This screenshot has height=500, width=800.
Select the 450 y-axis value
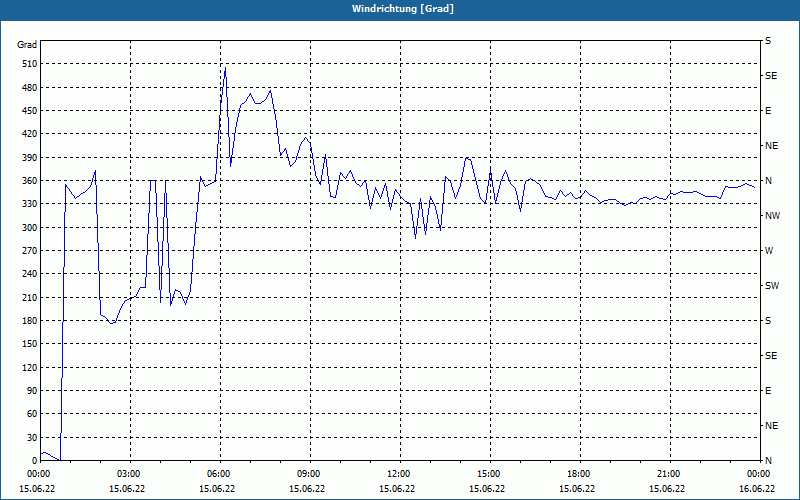pos(29,111)
